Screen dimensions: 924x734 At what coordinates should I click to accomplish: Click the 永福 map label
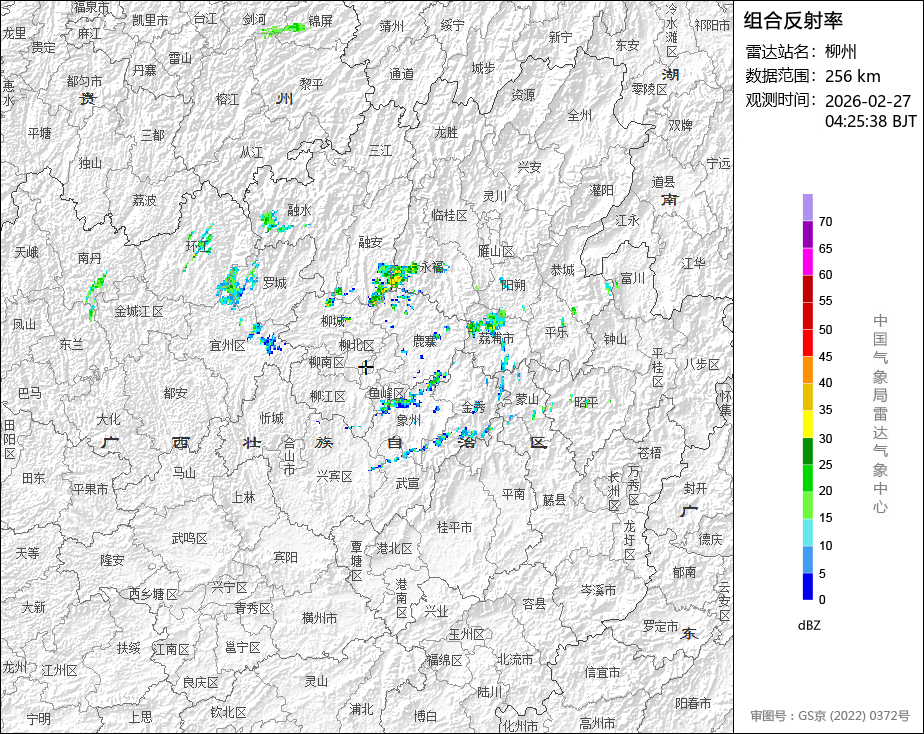point(432,267)
